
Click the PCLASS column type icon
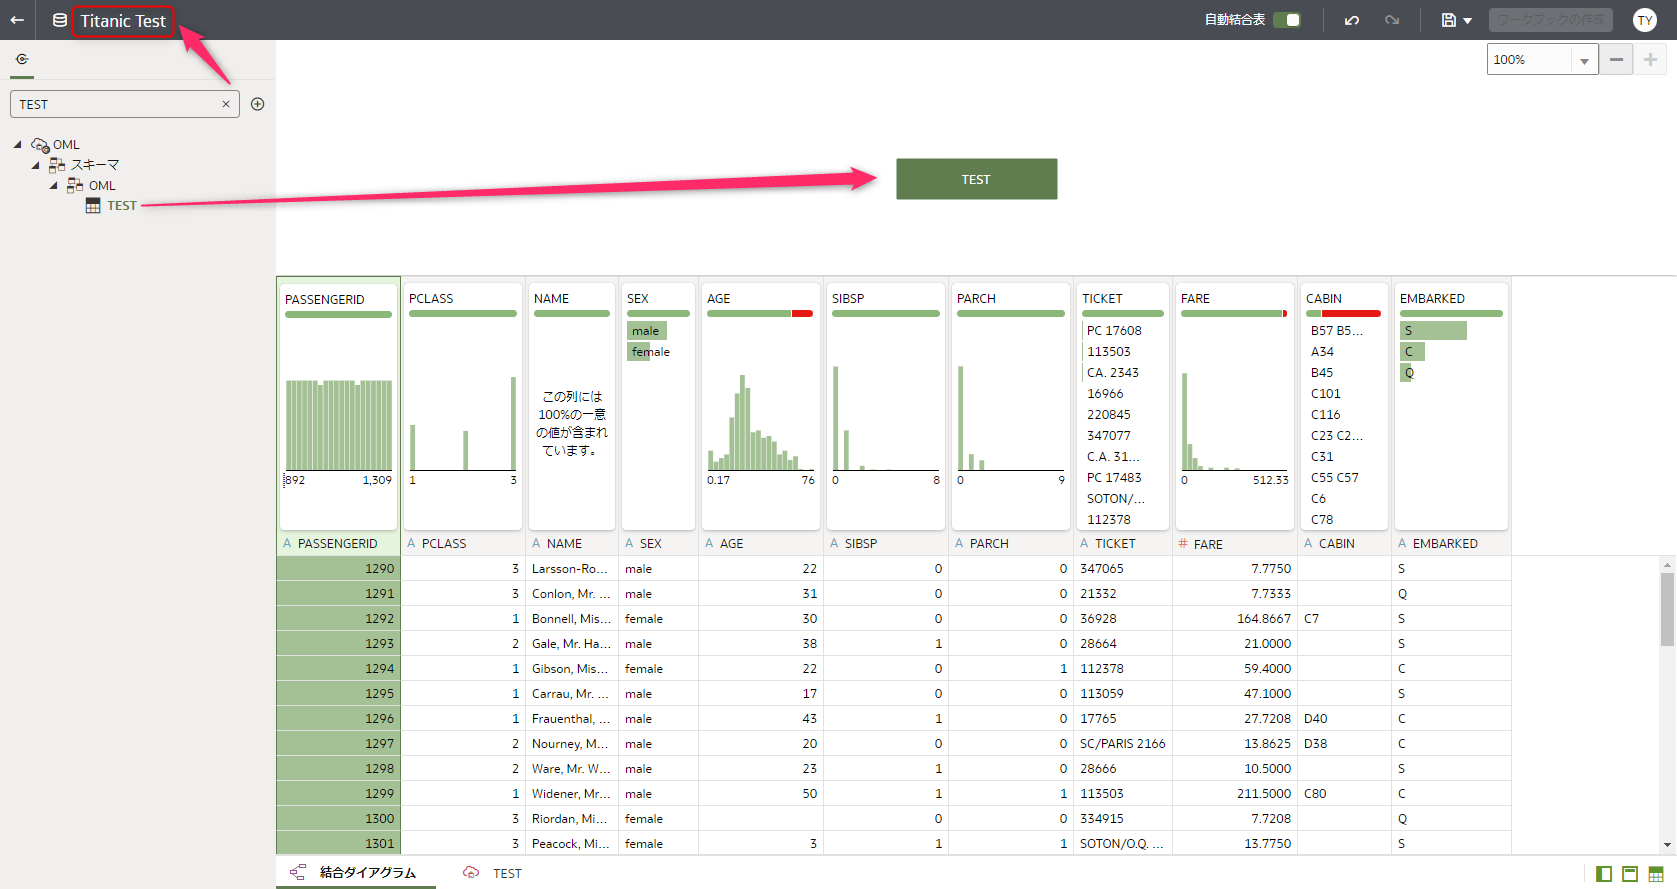pyautogui.click(x=411, y=543)
